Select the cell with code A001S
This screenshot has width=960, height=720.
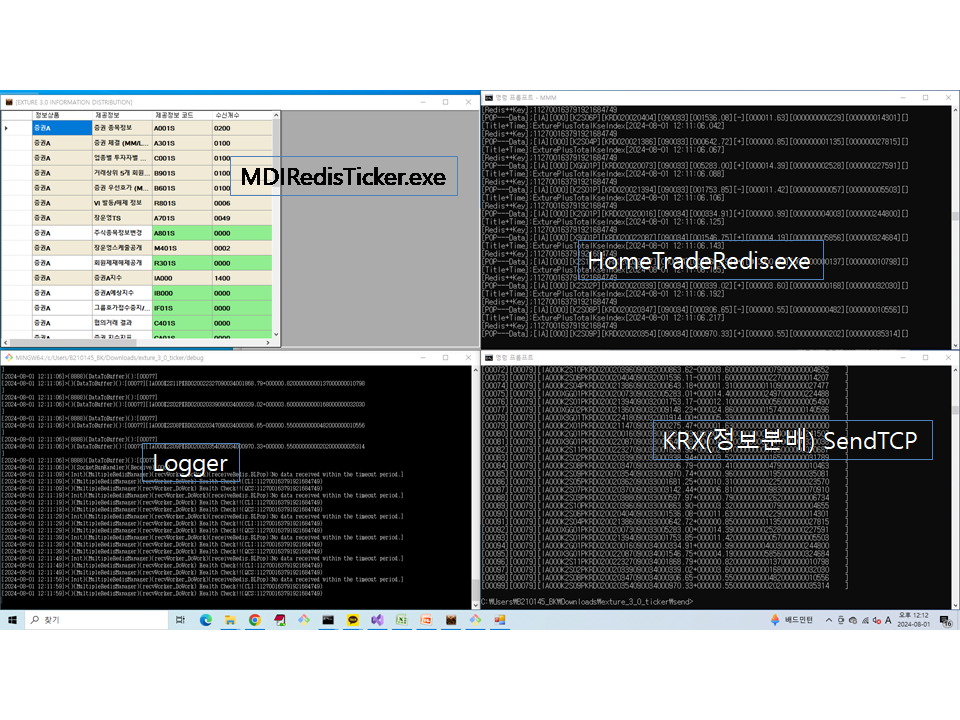pos(182,128)
